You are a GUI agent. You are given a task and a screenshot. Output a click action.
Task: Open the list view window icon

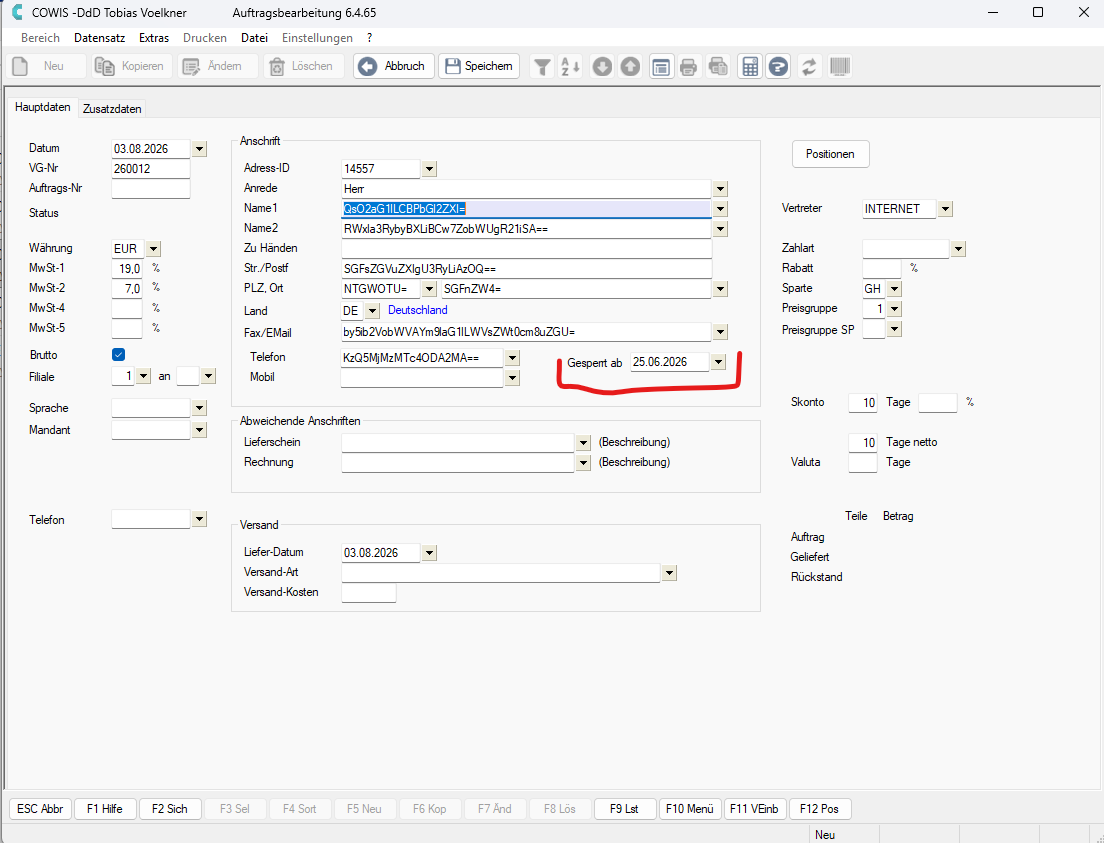[x=660, y=66]
